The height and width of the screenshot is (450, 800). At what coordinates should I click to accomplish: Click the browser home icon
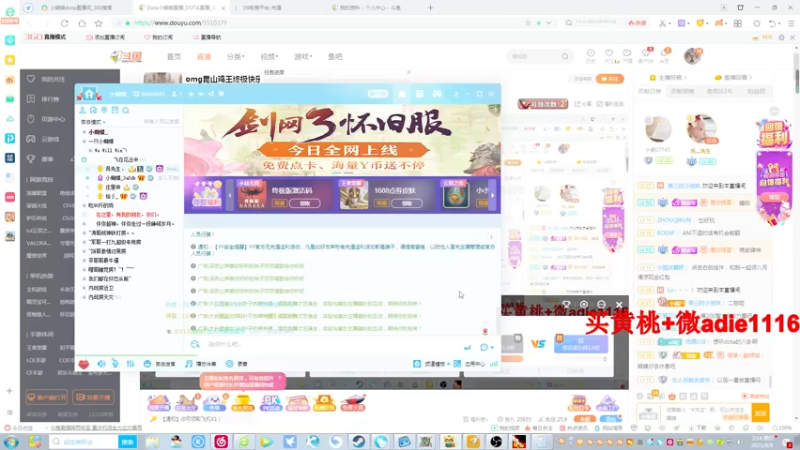click(x=82, y=23)
